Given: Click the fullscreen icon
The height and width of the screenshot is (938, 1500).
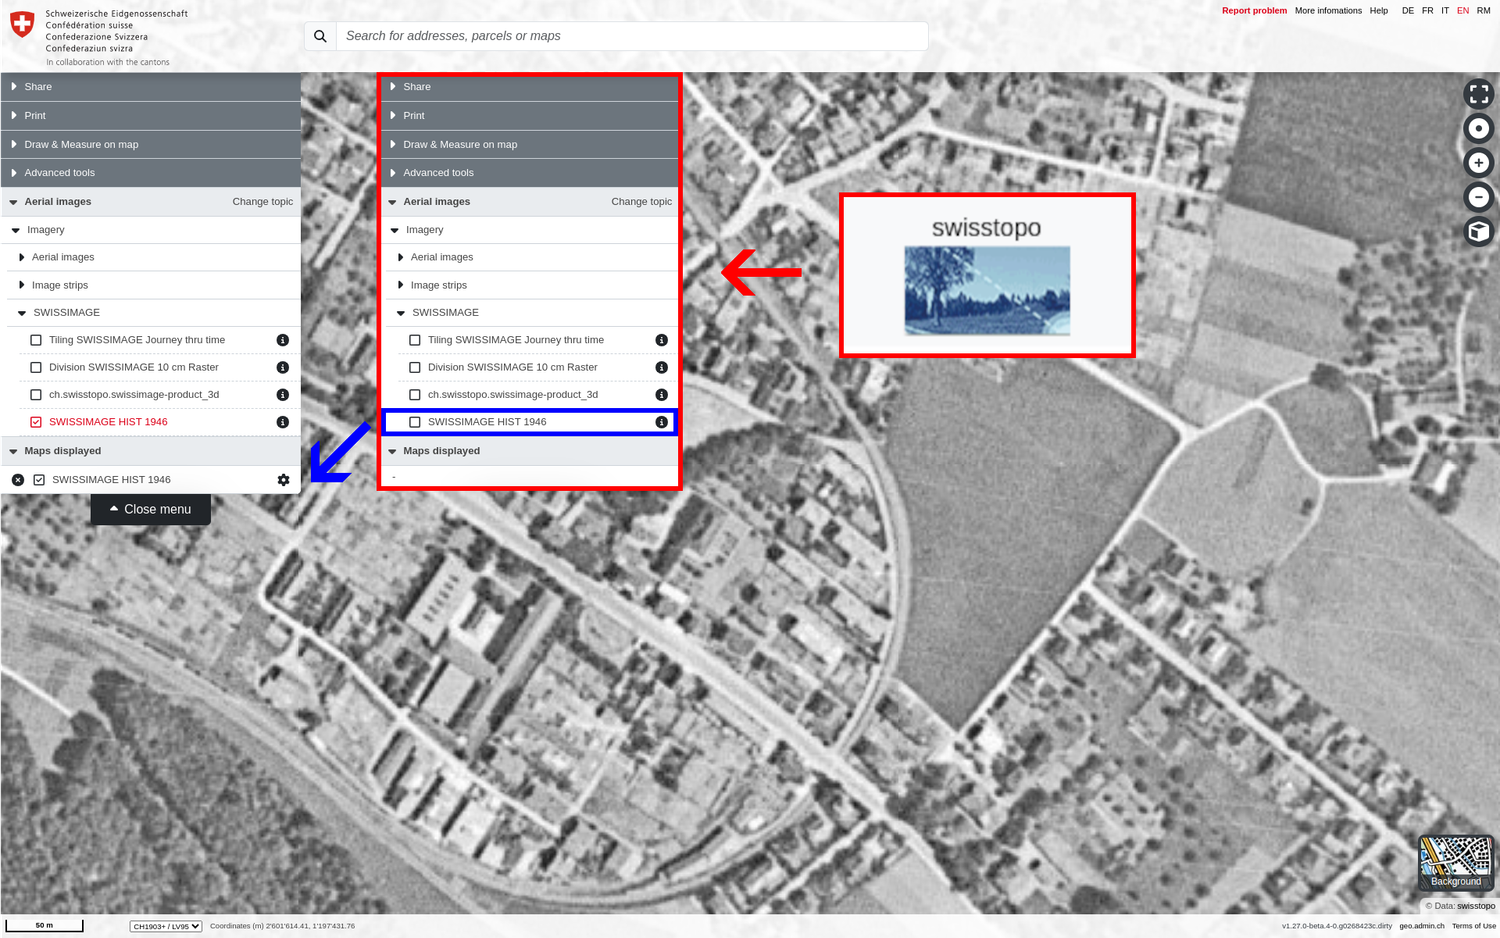Looking at the screenshot, I should pyautogui.click(x=1479, y=93).
